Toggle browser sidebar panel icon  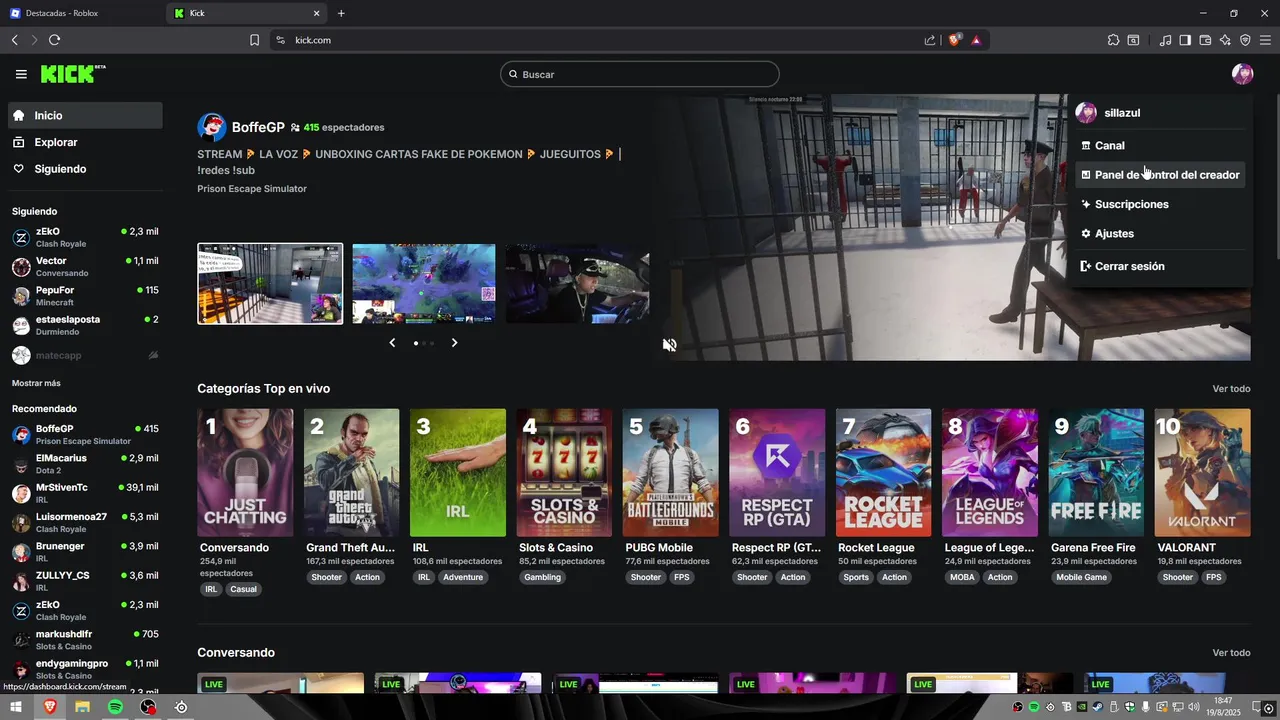click(x=1185, y=40)
